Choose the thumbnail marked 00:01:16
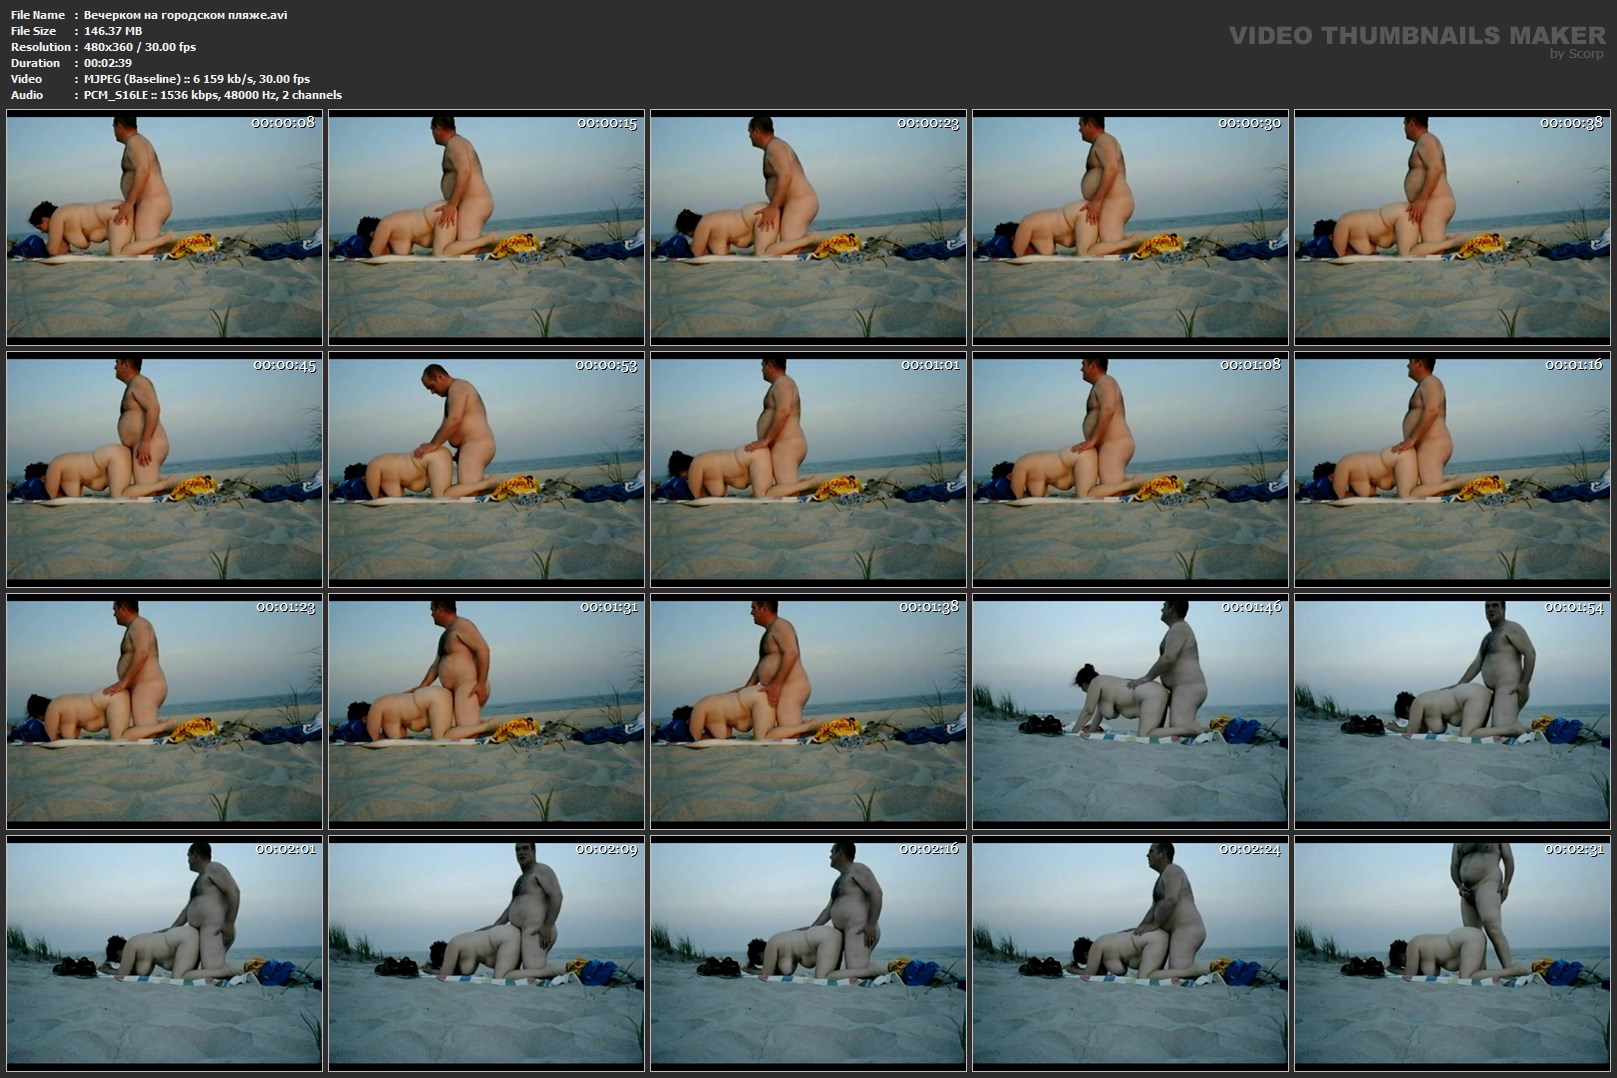This screenshot has width=1617, height=1078. tap(1452, 469)
